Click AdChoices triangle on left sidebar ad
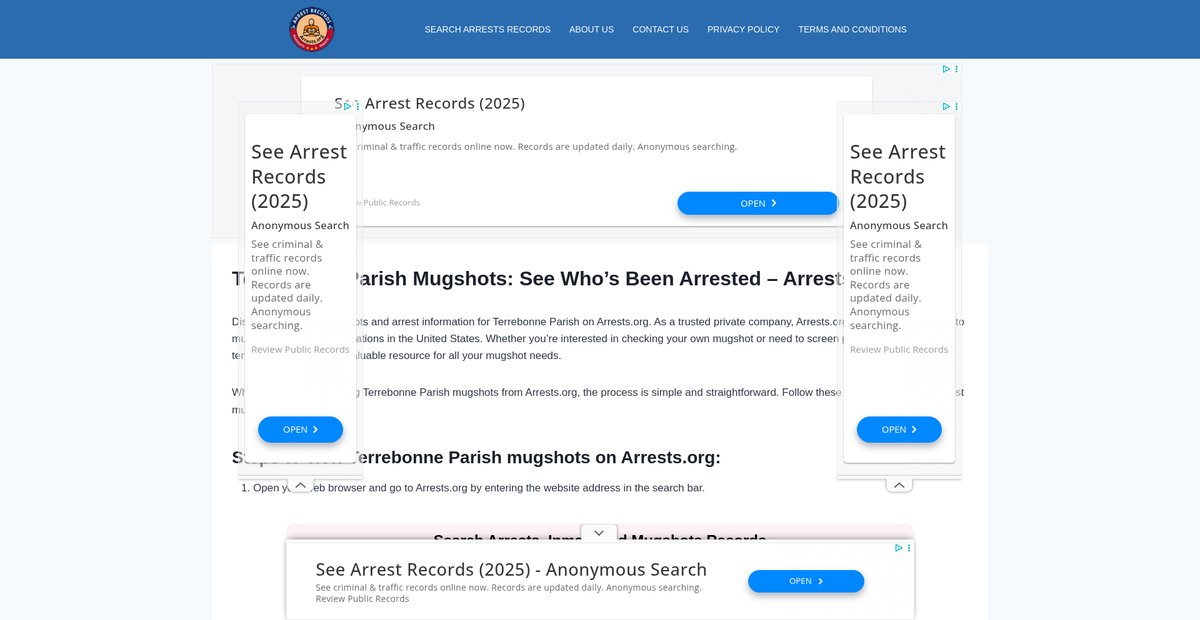This screenshot has width=1200, height=620. tap(347, 106)
